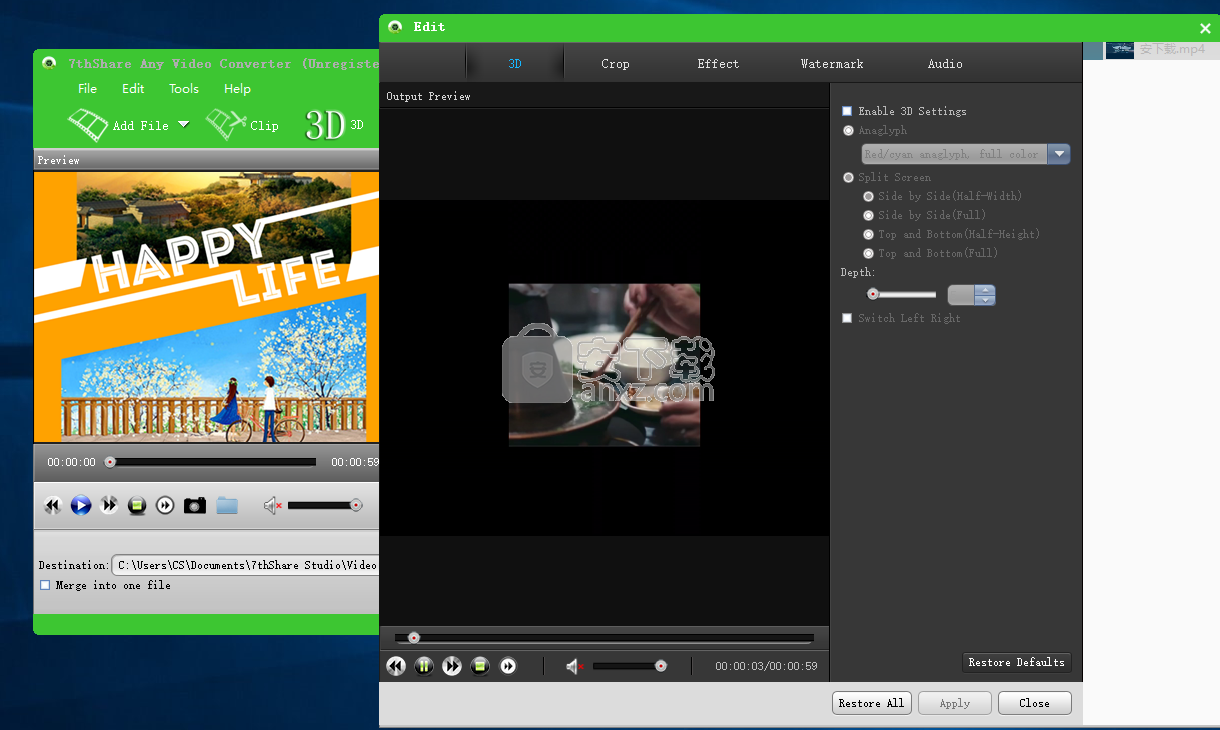Open the 3D tool in main toolbar
This screenshot has width=1220, height=730.
pyautogui.click(x=334, y=125)
